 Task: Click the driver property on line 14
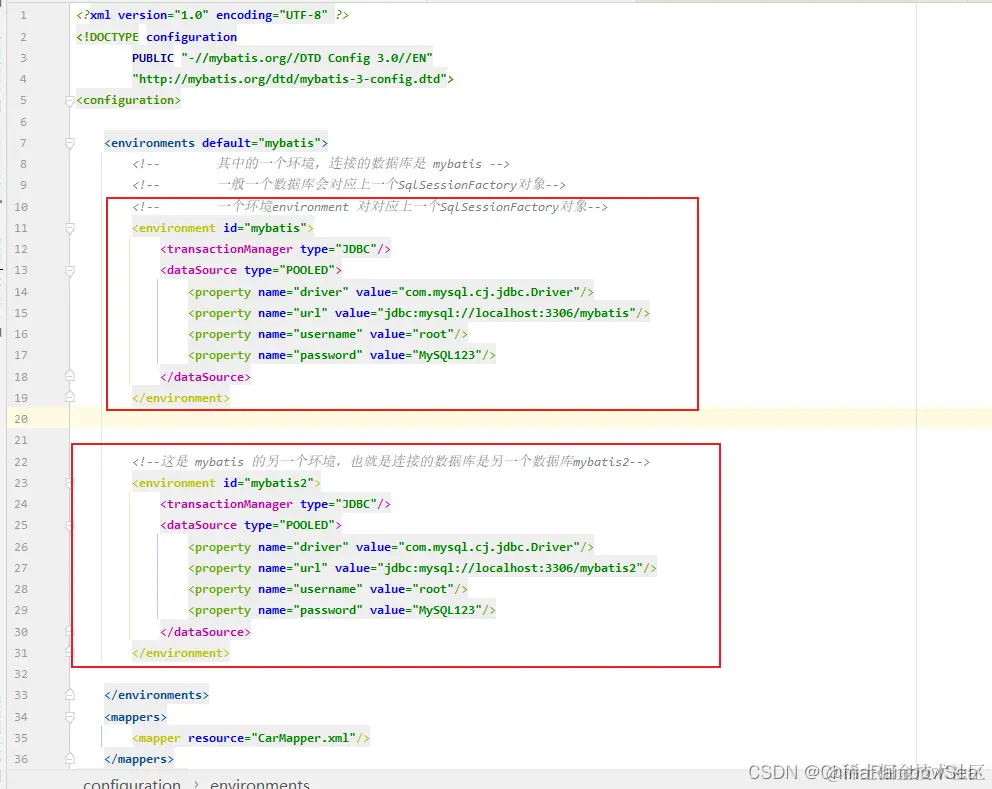point(390,292)
